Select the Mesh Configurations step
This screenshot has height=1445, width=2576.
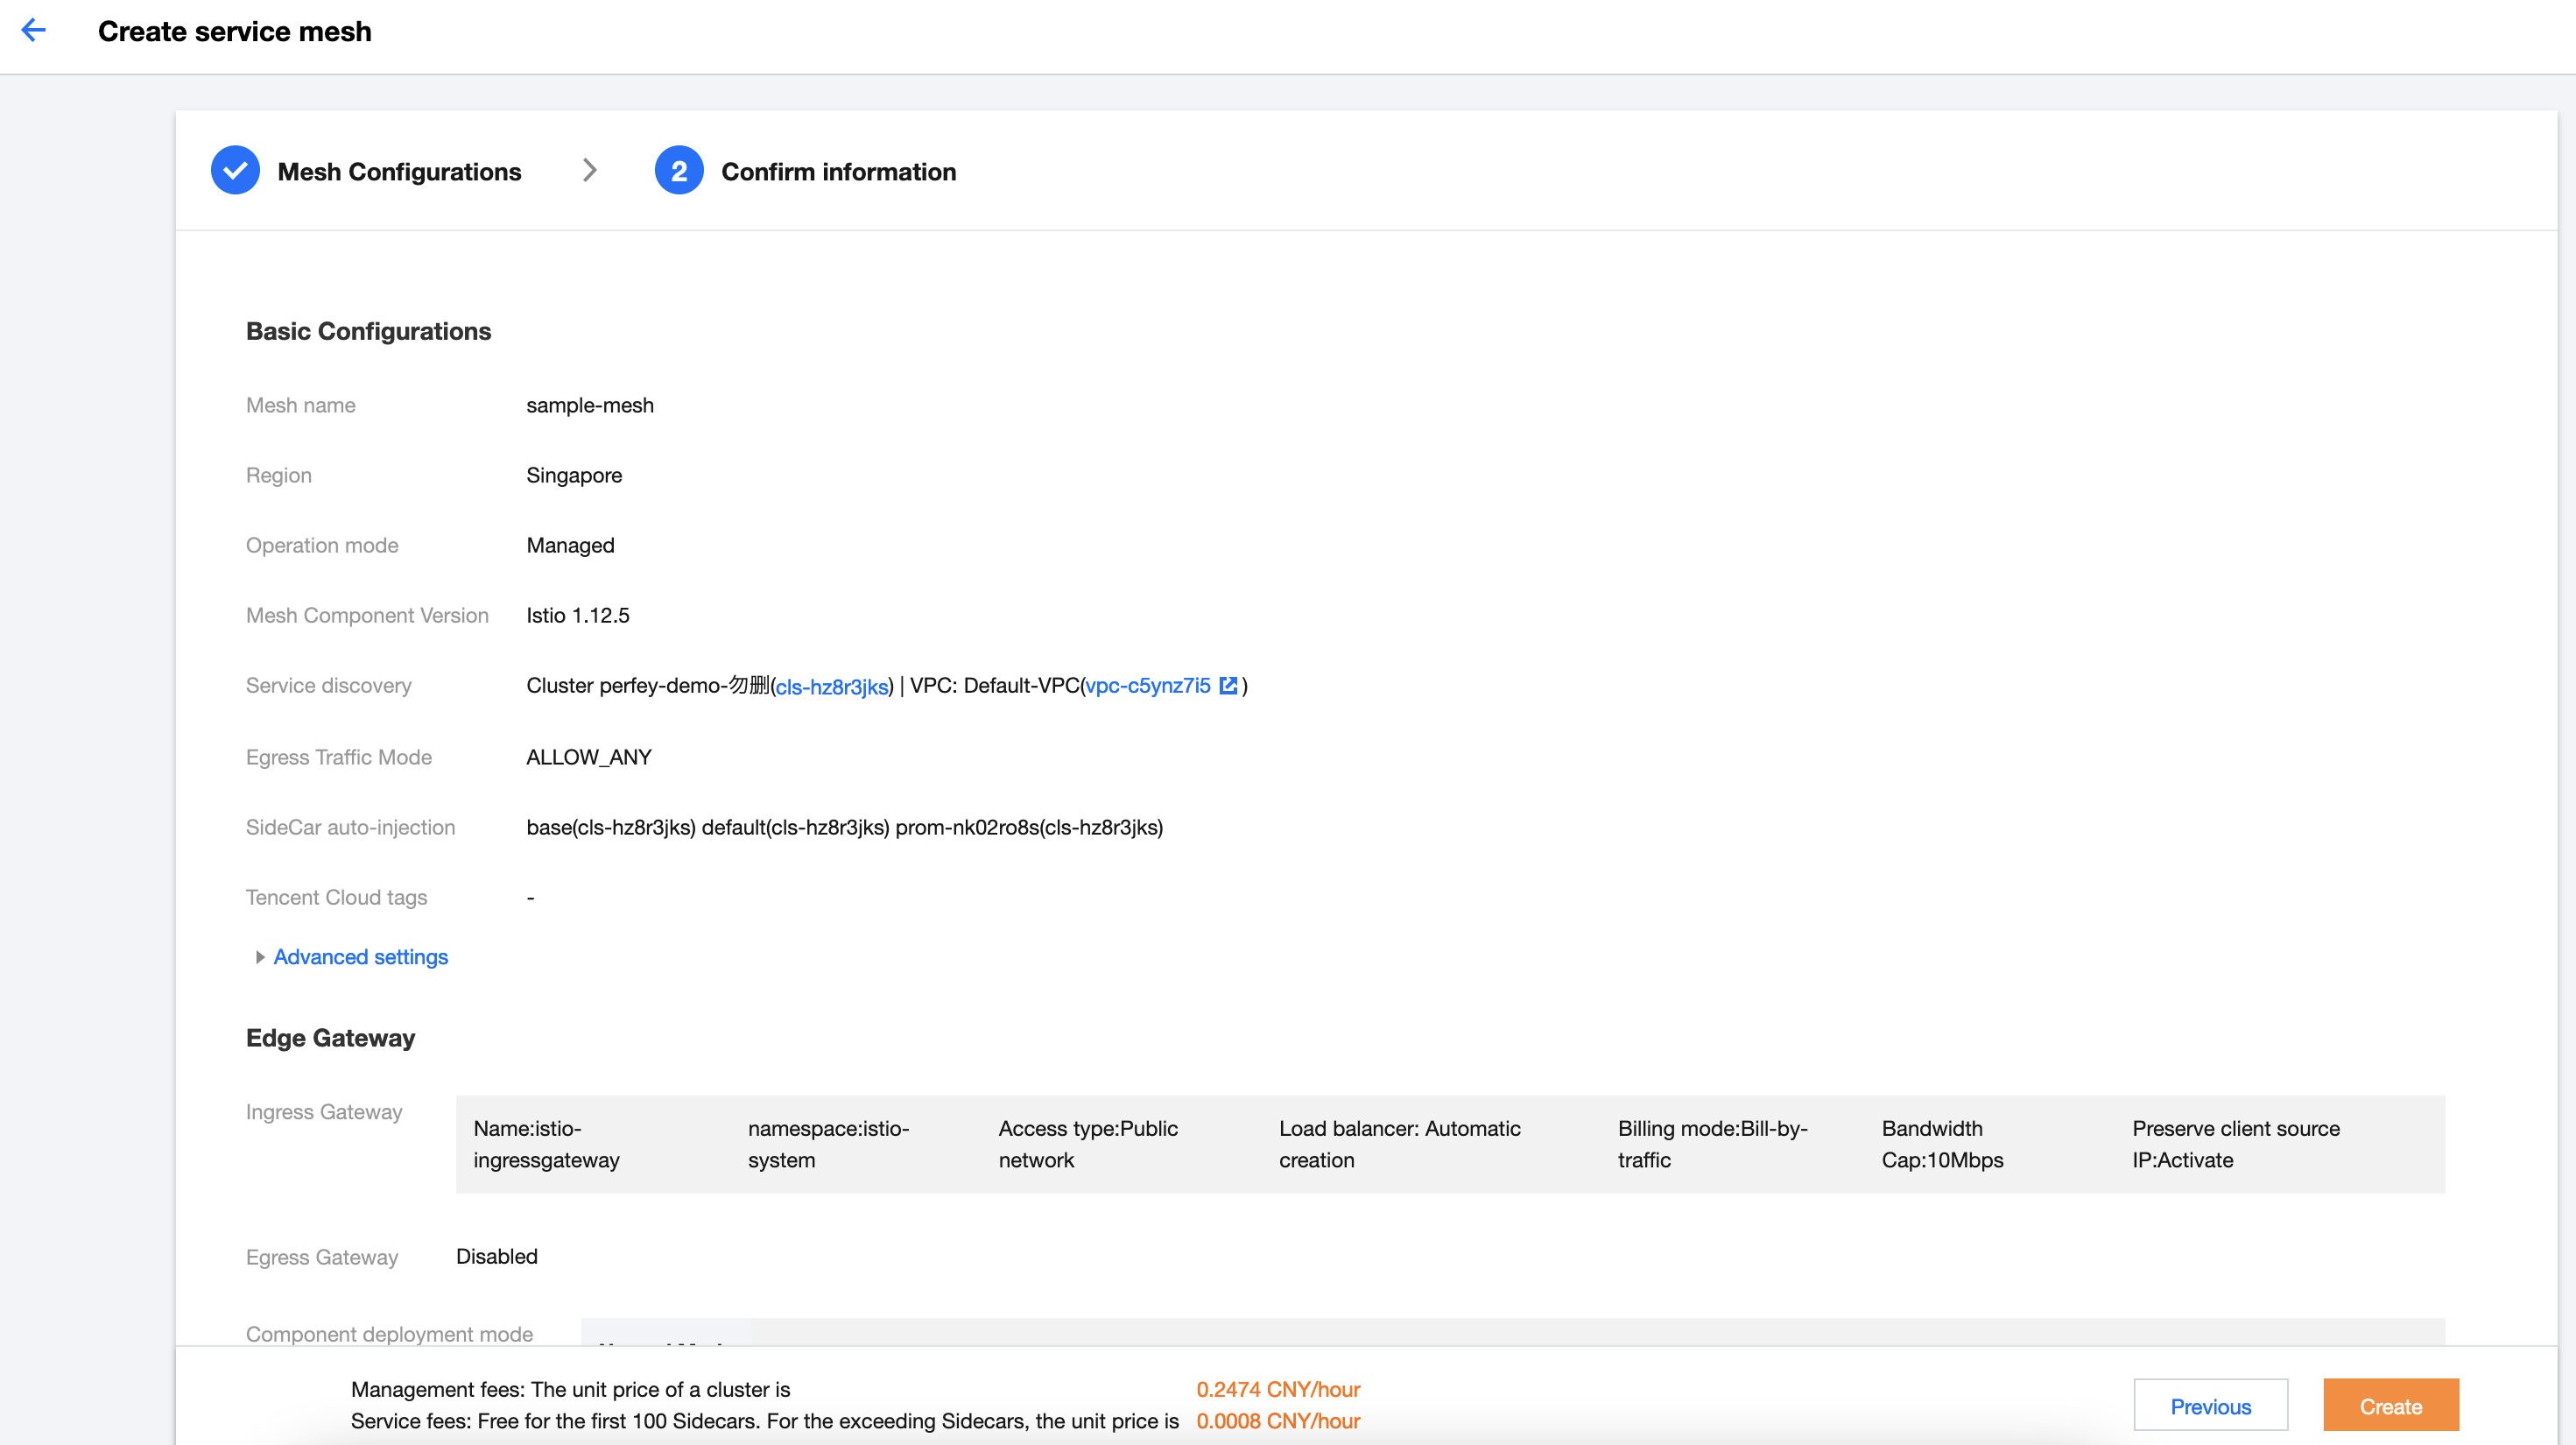pos(399,171)
